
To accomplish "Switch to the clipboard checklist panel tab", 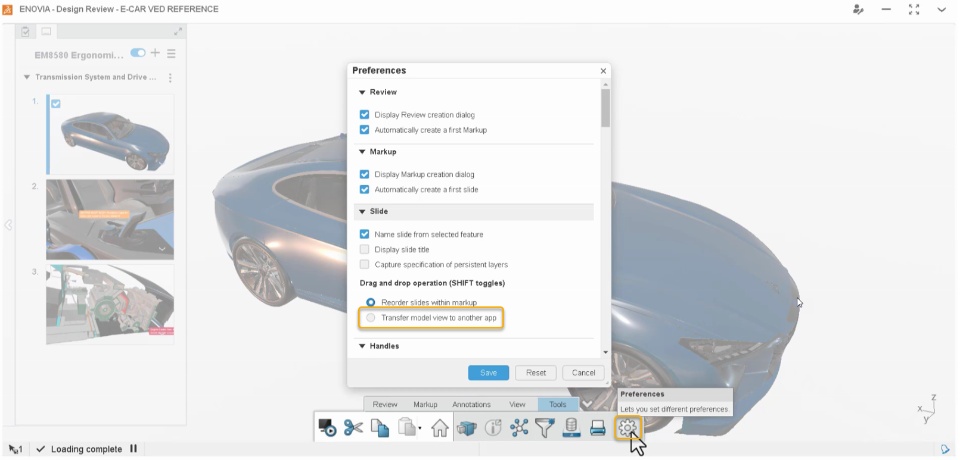I will [x=25, y=31].
